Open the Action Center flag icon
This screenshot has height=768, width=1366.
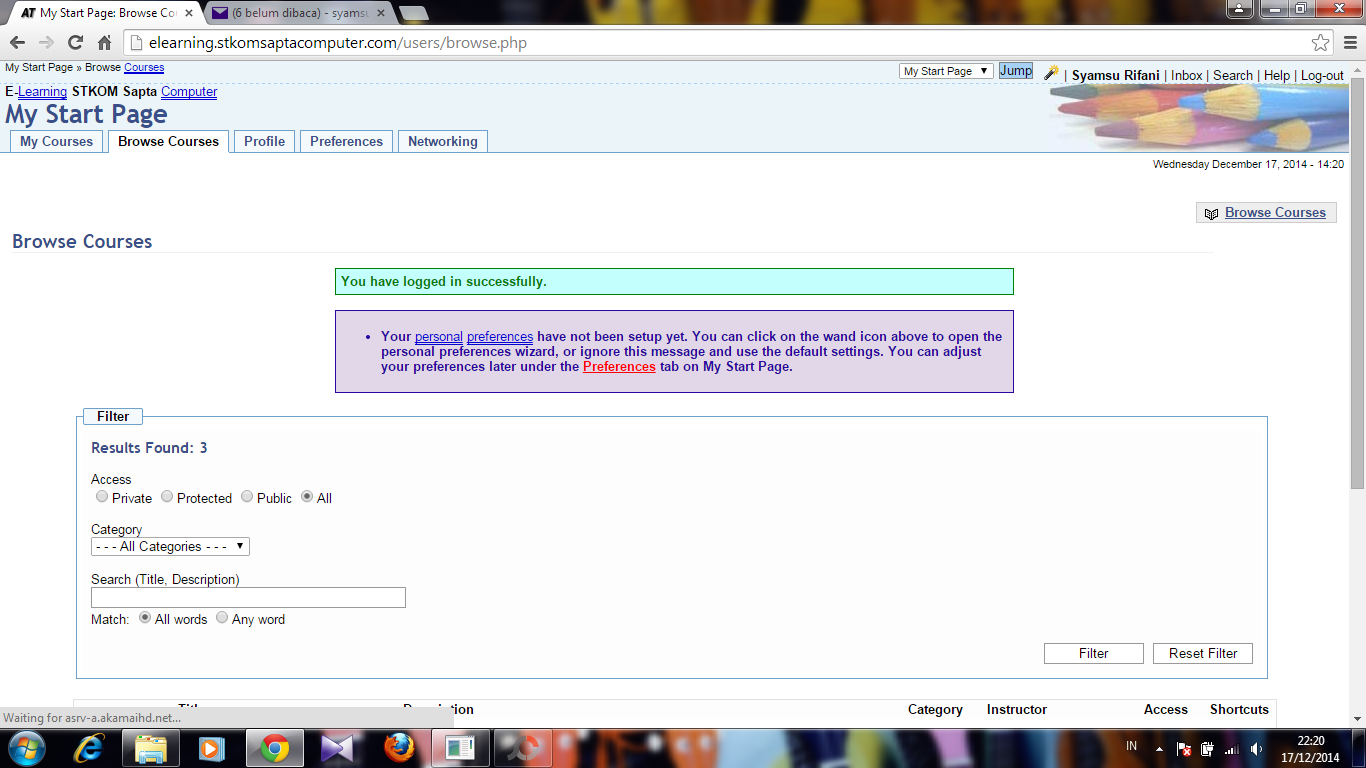(x=1183, y=748)
